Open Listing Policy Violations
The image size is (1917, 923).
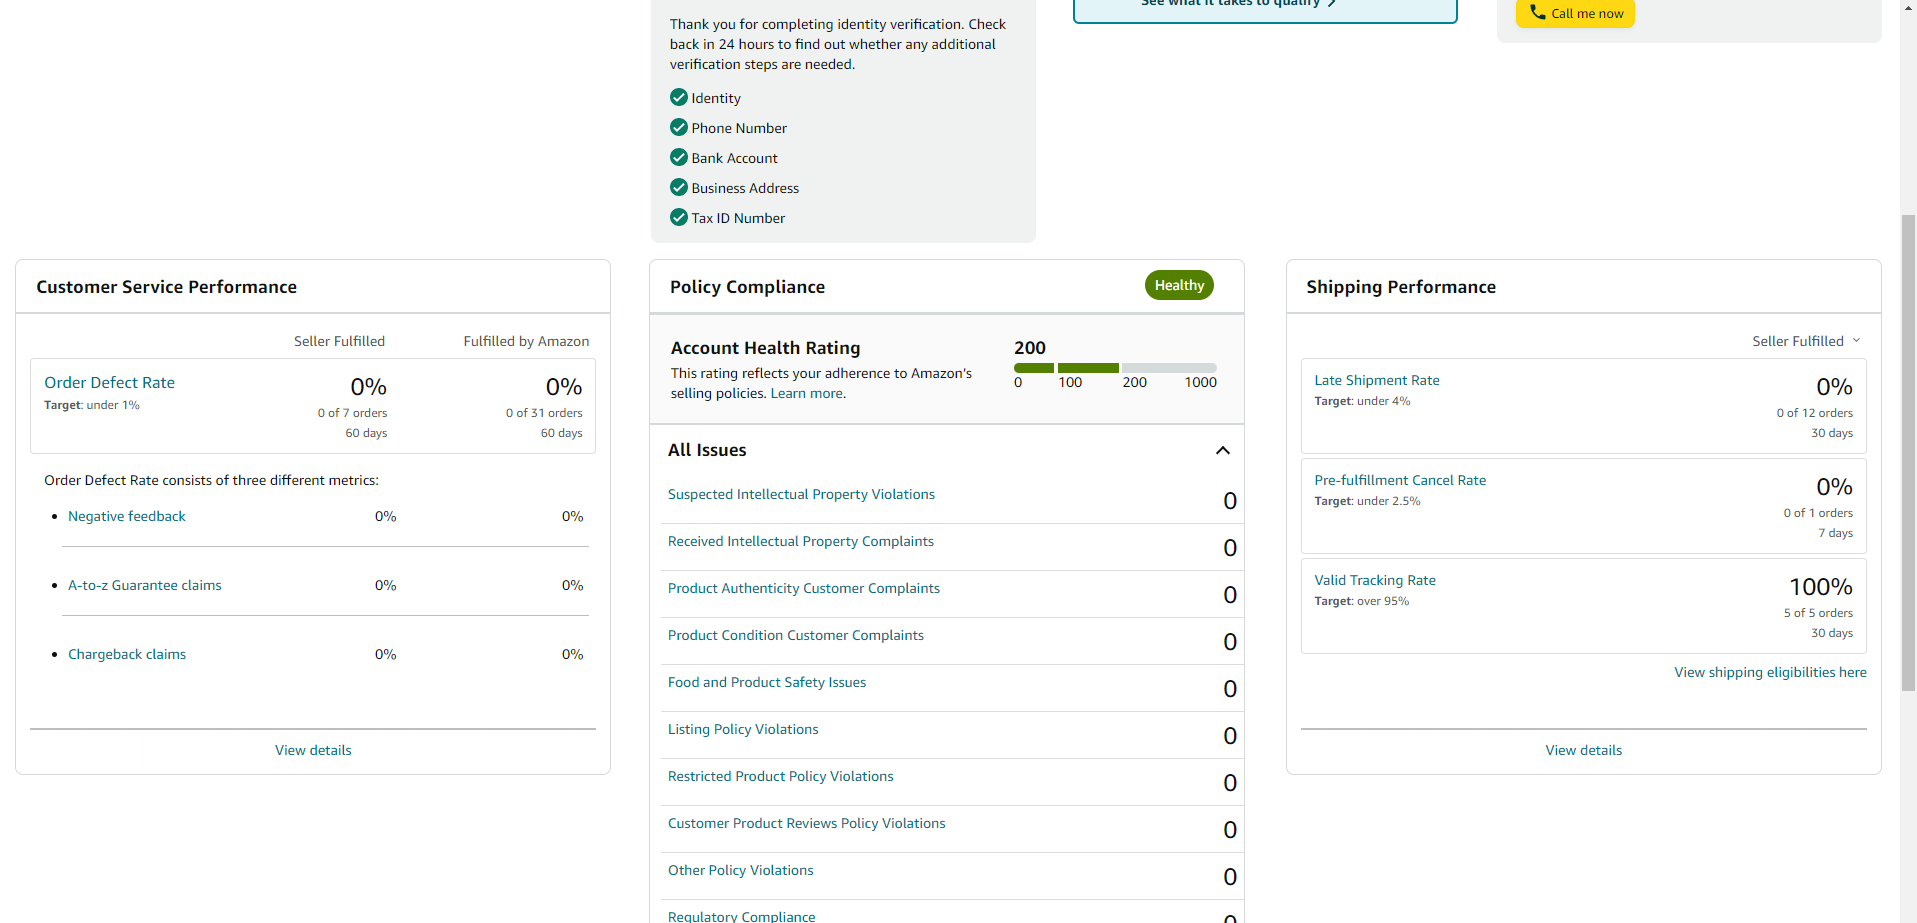(743, 729)
